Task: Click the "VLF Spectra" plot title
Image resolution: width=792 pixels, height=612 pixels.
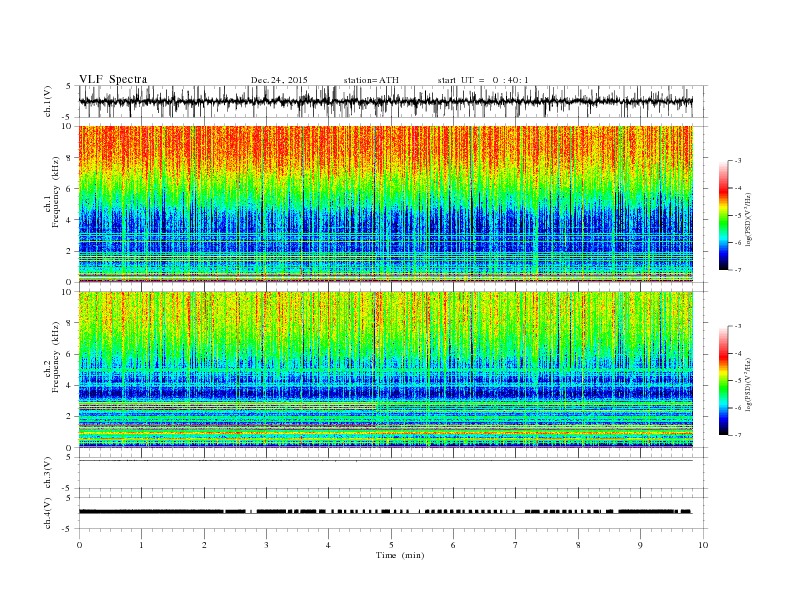Action: pyautogui.click(x=113, y=79)
